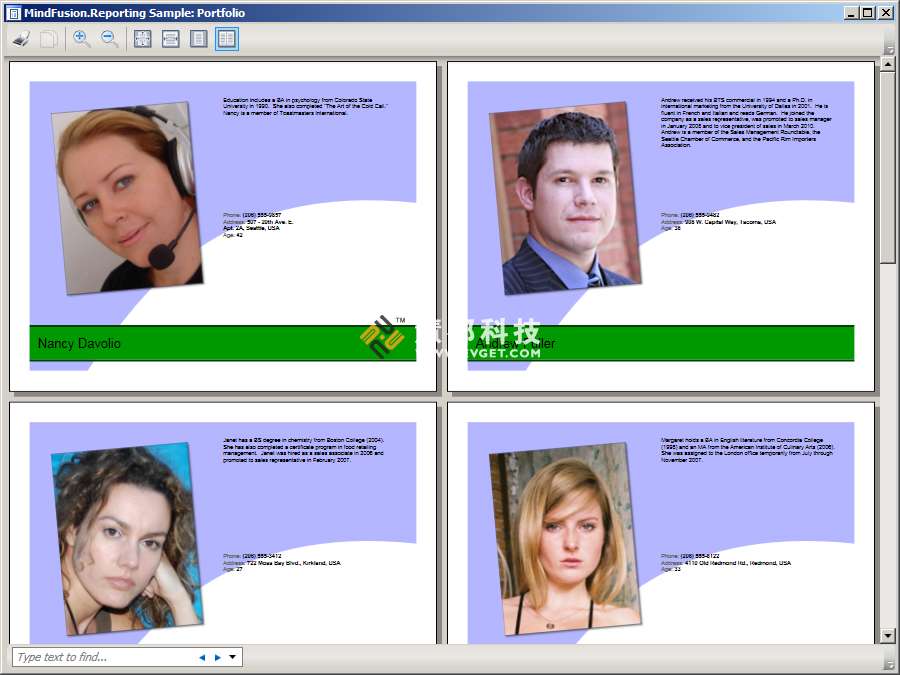Image resolution: width=900 pixels, height=675 pixels.
Task: Click the vertical scrollbar thumb
Action: point(887,168)
